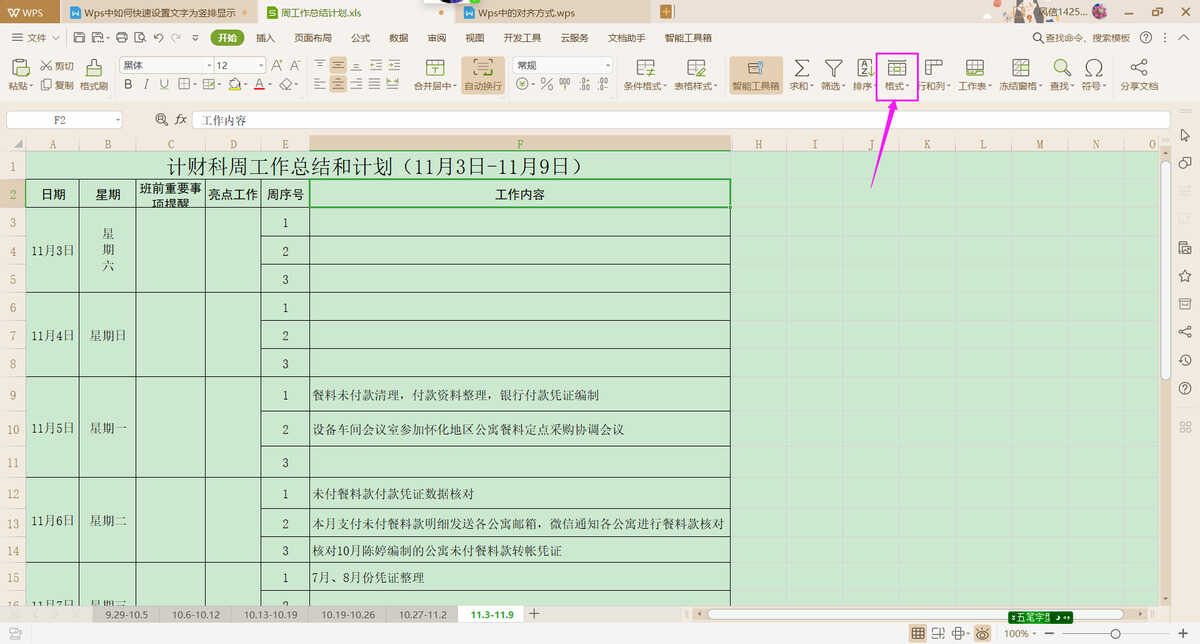The height and width of the screenshot is (644, 1200).
Task: Toggle Wrap Text (自动换行)
Action: click(483, 75)
